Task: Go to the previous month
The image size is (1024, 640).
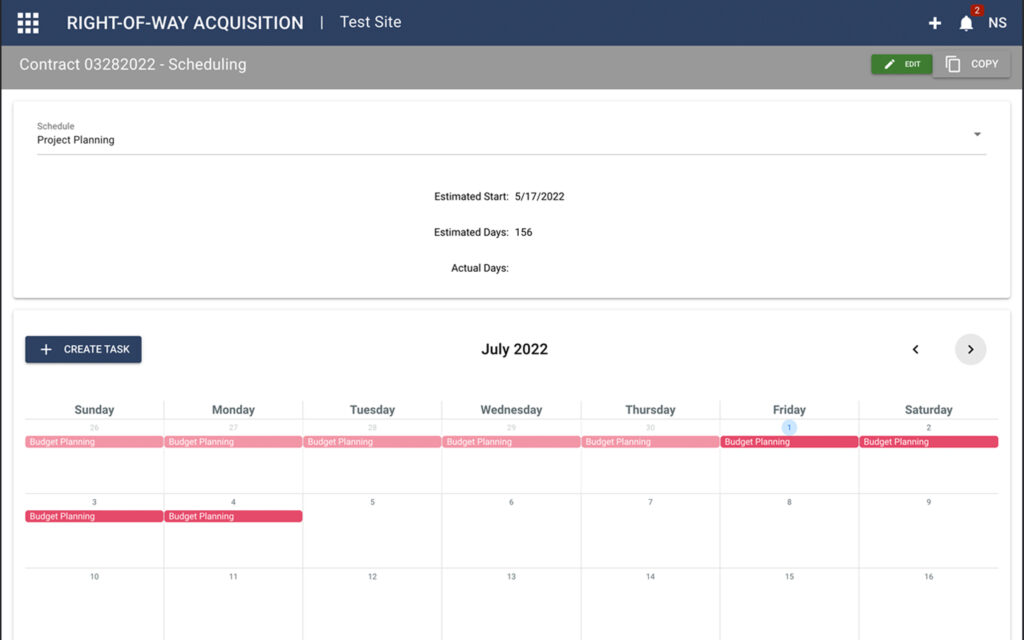Action: click(915, 349)
